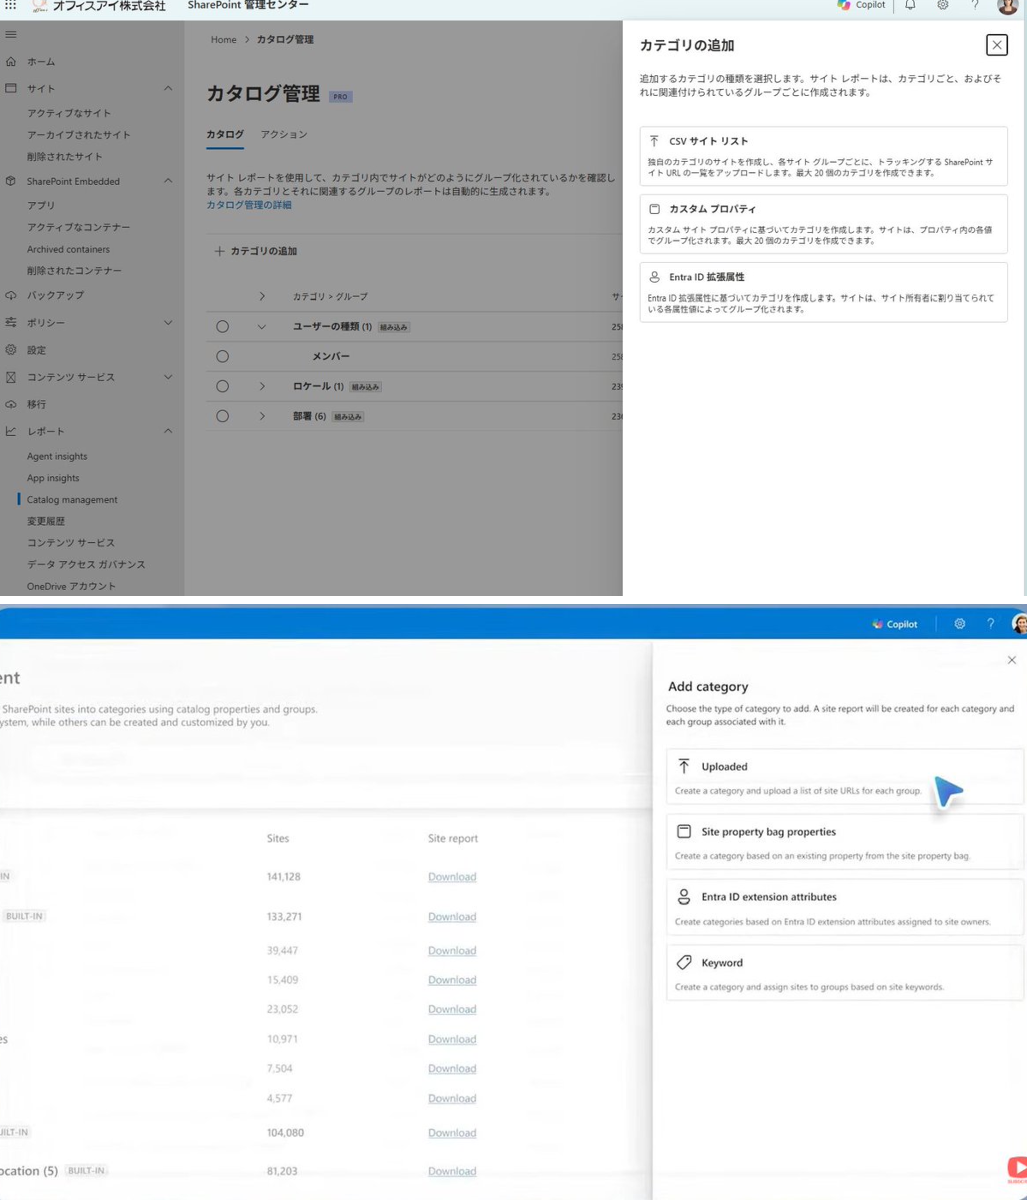1027x1200 pixels.
Task: Open Copilot in the Japanese admin center header
Action: [x=862, y=6]
